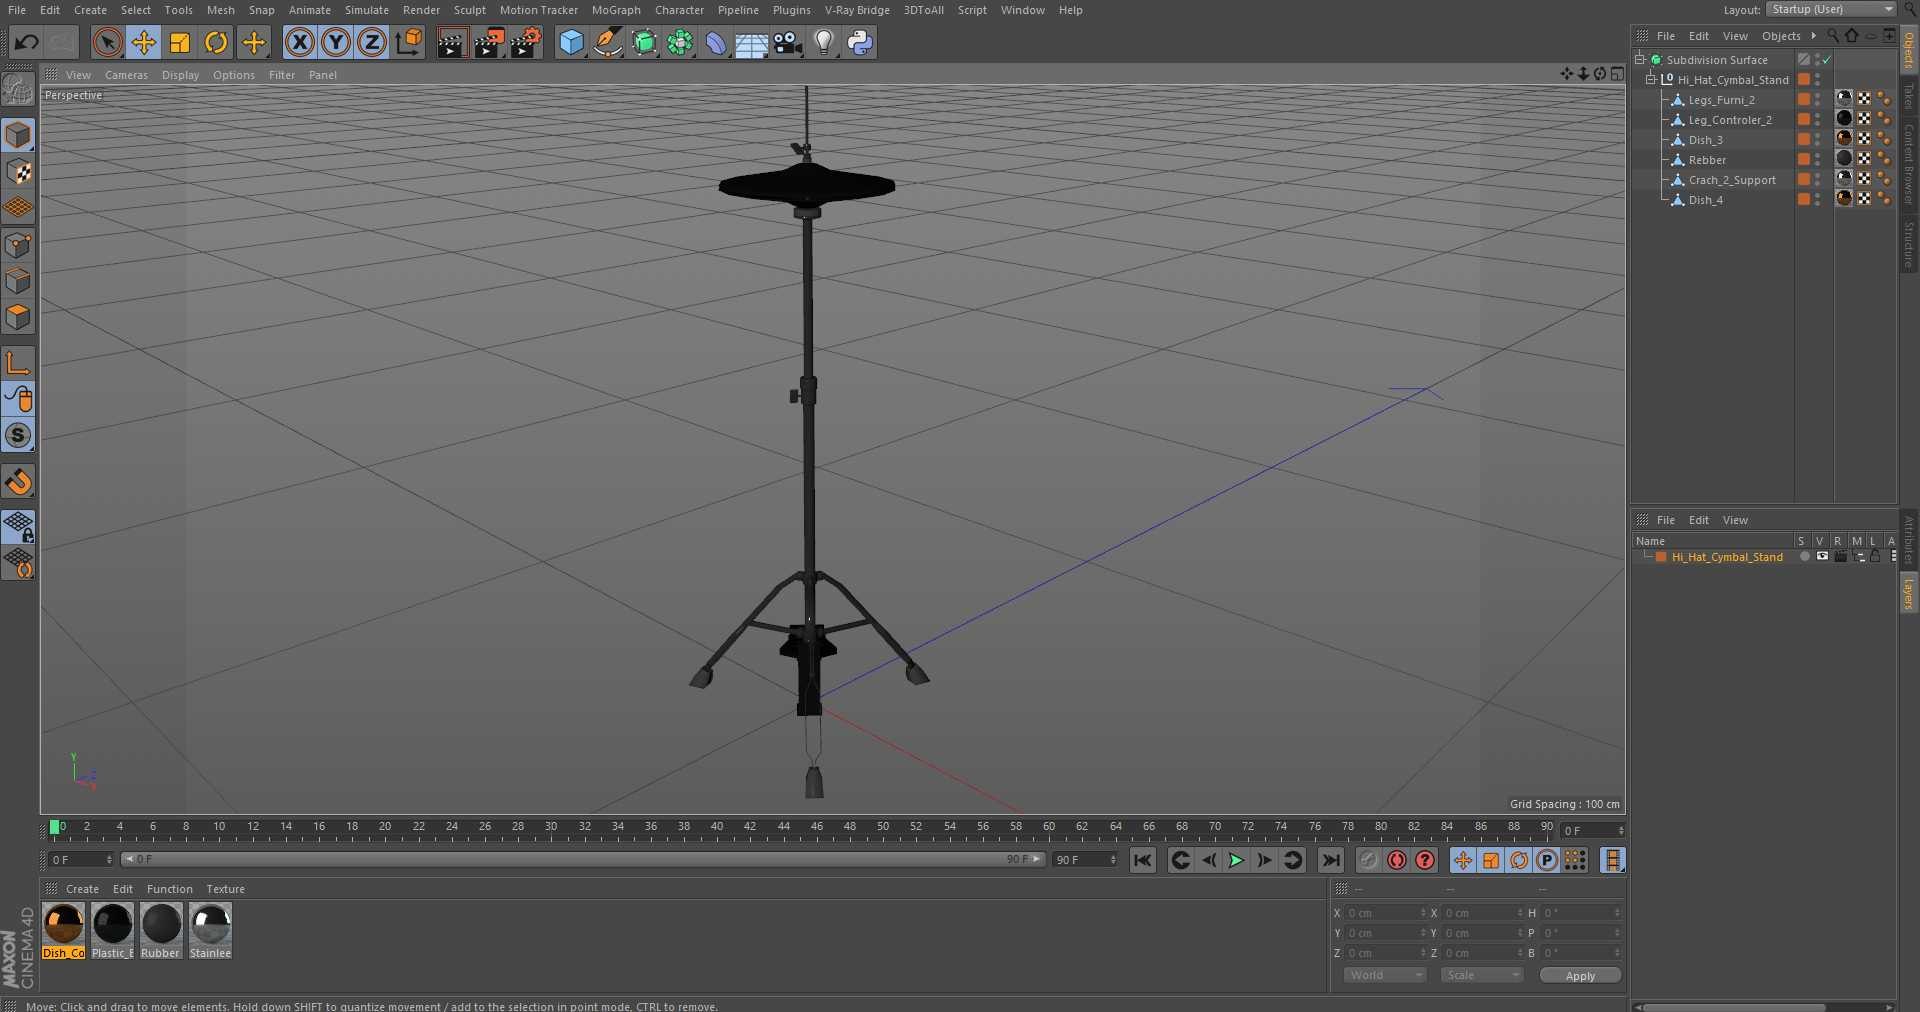Open the Python script icon
Viewport: 1920px width, 1012px height.
pos(860,42)
